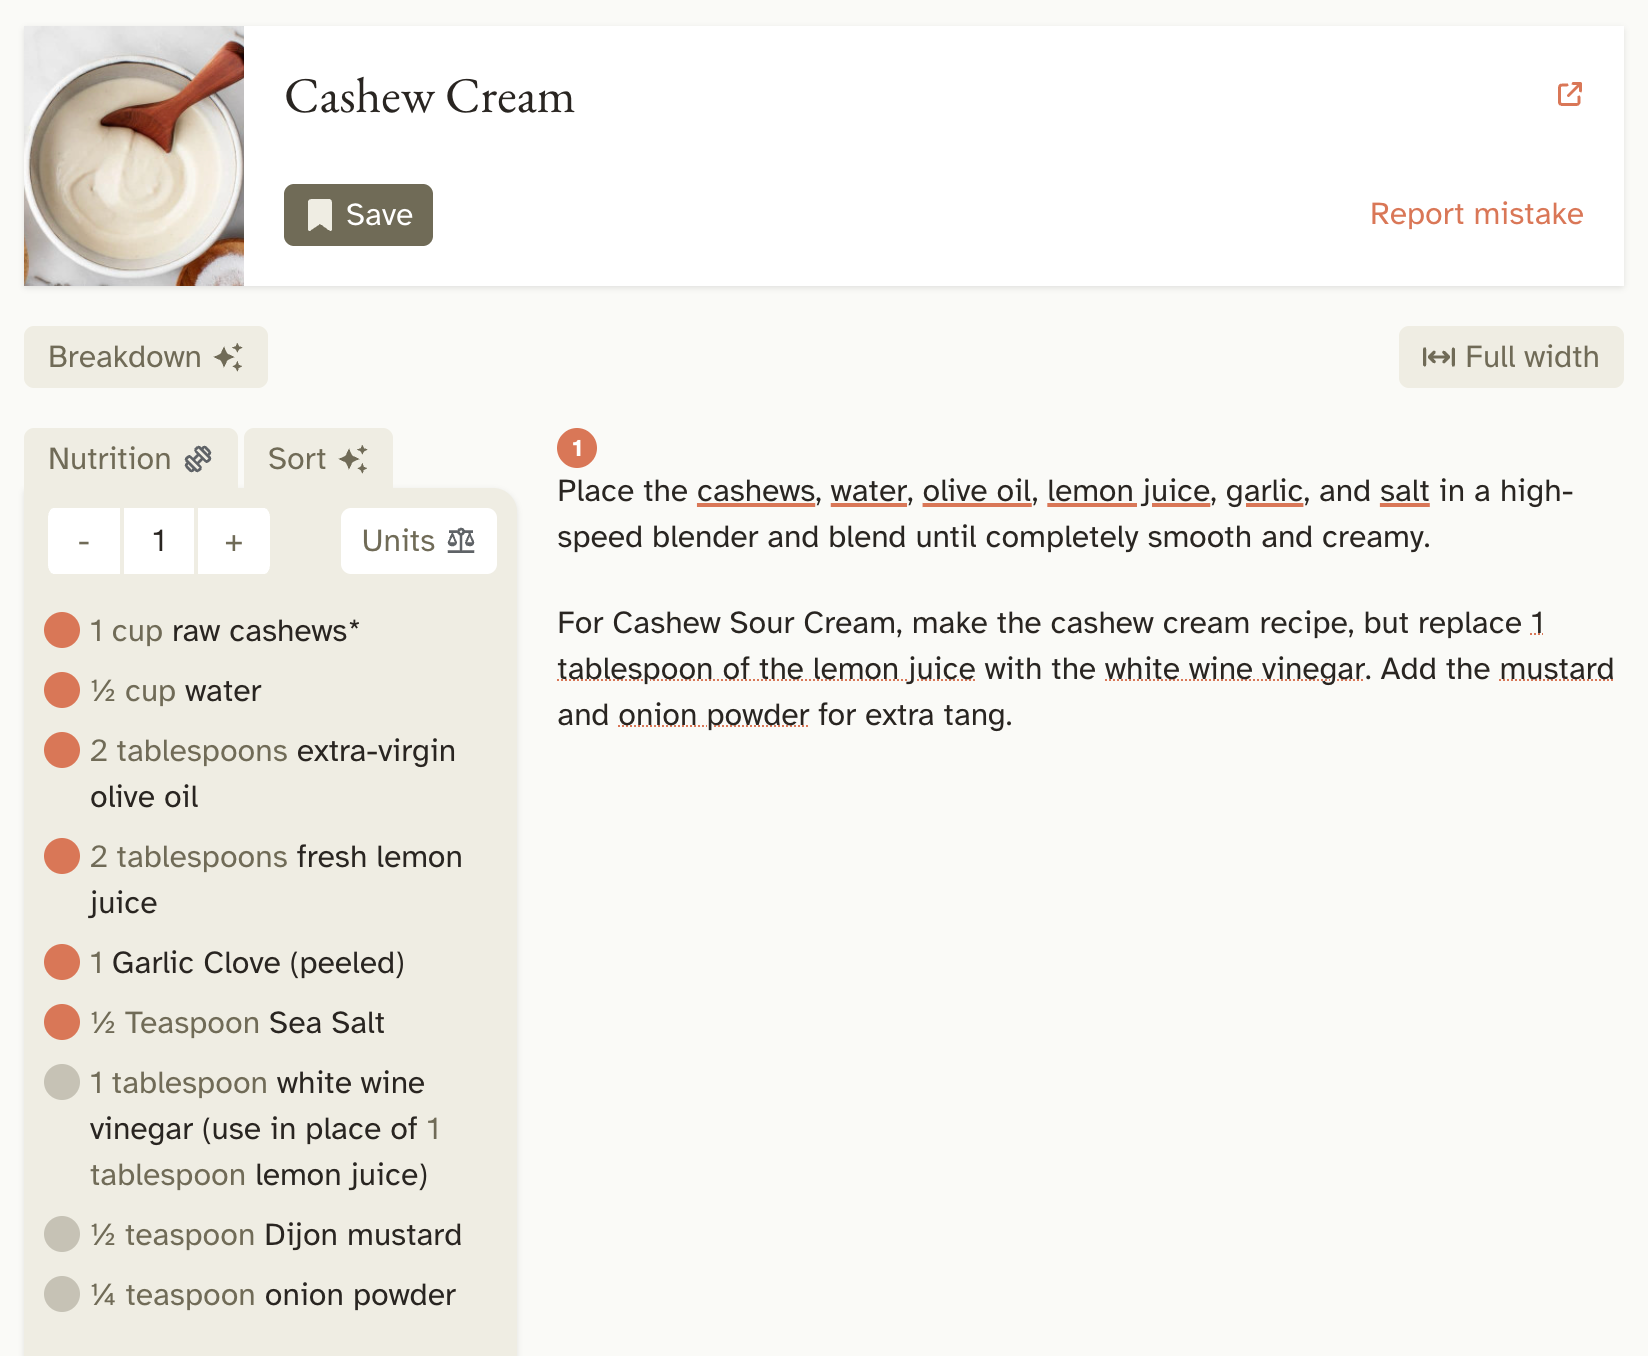Image resolution: width=1648 pixels, height=1356 pixels.
Task: Check off the Garlic Clove ingredient
Action: pos(62,963)
